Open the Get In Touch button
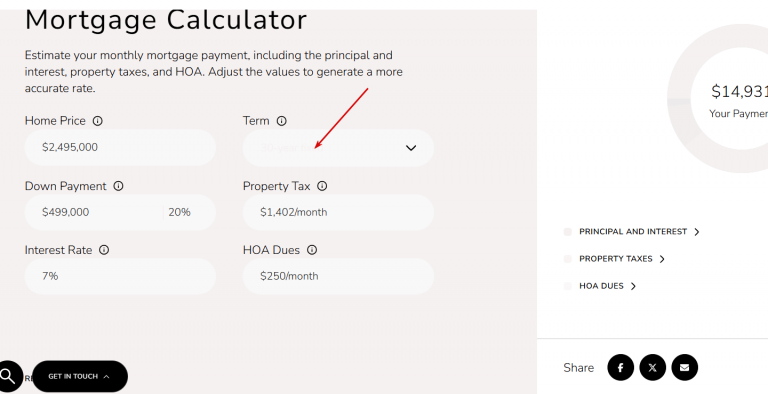 (x=80, y=376)
